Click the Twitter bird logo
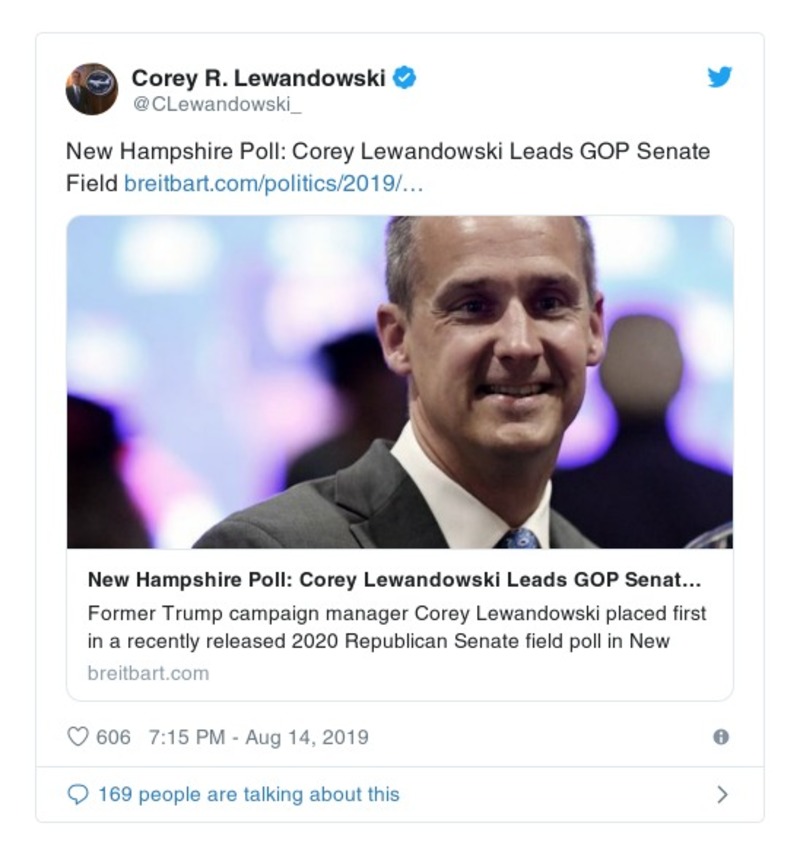 tap(719, 77)
